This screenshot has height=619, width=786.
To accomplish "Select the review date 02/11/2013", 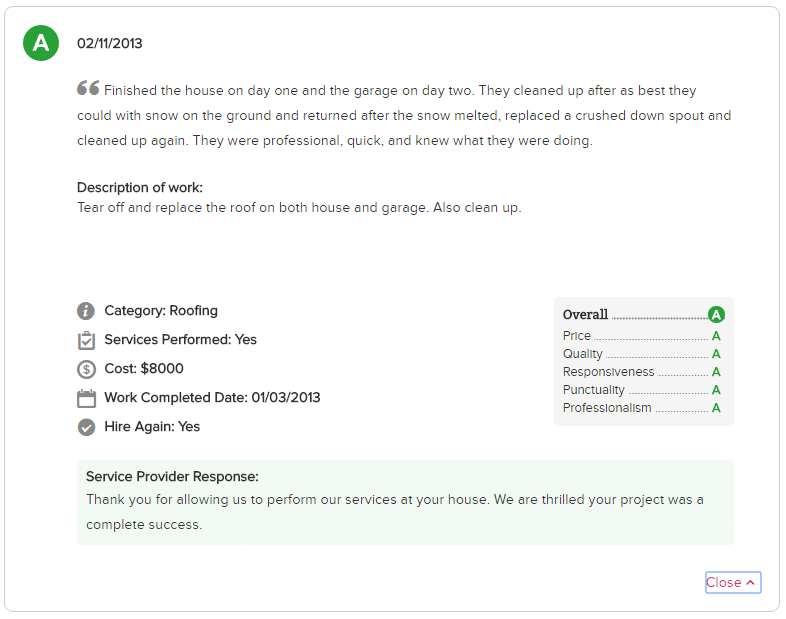I will click(x=110, y=44).
